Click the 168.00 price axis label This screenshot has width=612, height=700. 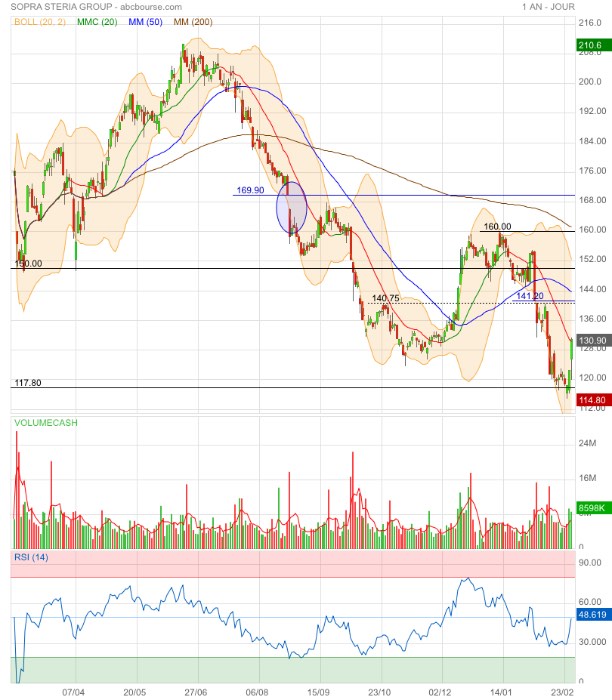(592, 200)
